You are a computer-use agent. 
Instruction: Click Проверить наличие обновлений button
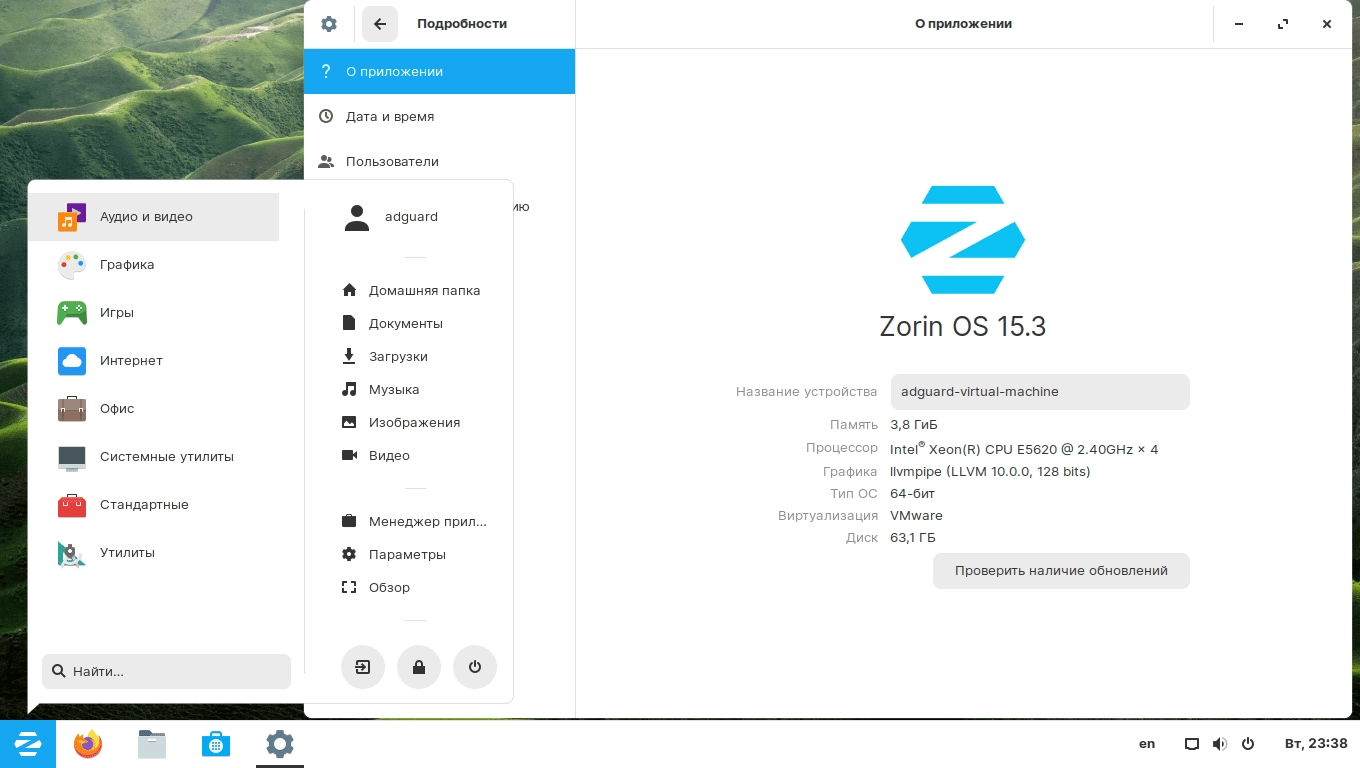[1061, 571]
